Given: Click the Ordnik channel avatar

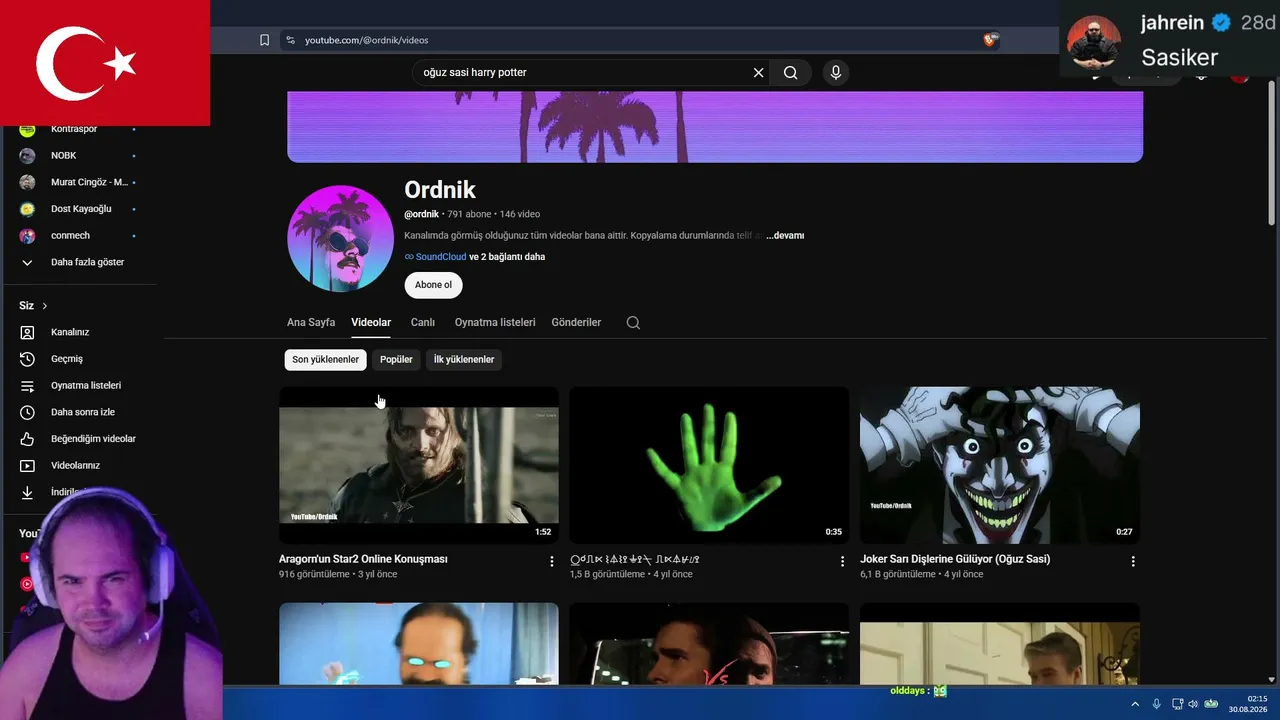Looking at the screenshot, I should point(340,238).
